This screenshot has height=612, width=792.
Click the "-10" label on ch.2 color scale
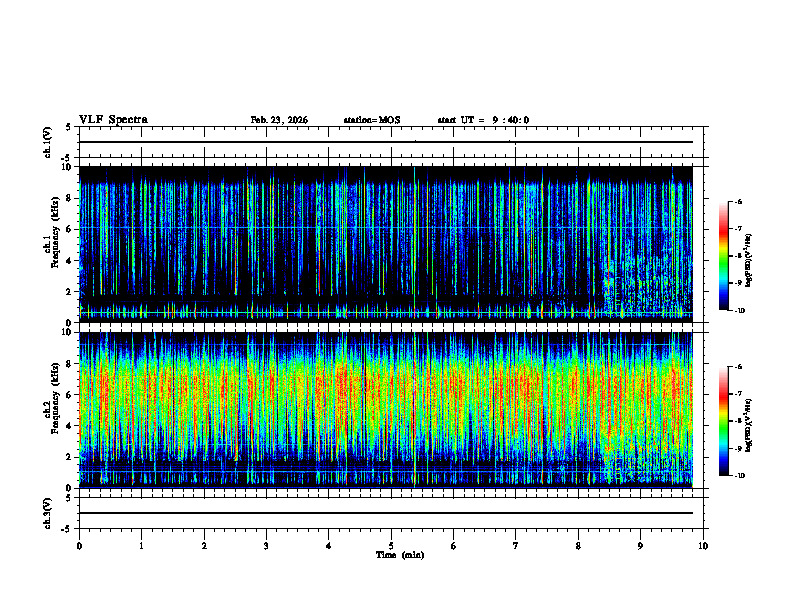pos(739,475)
